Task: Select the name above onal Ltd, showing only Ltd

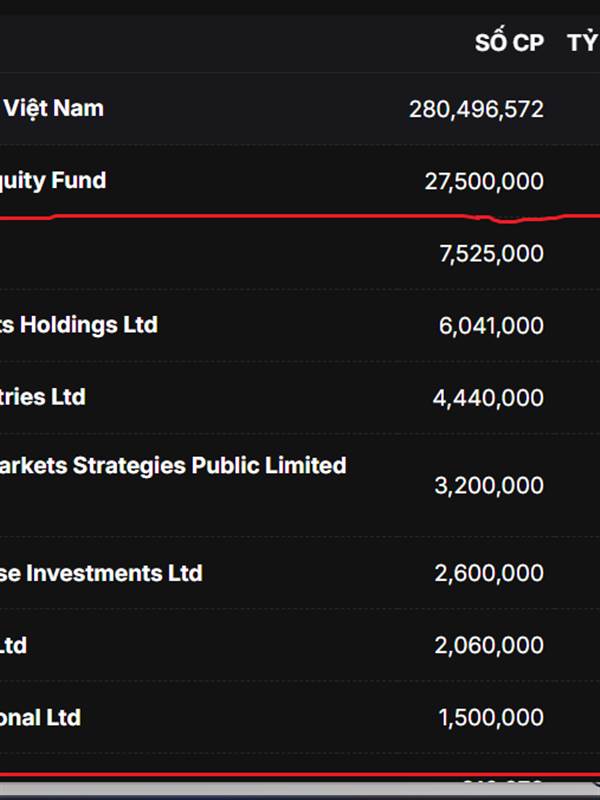Action: [14, 645]
